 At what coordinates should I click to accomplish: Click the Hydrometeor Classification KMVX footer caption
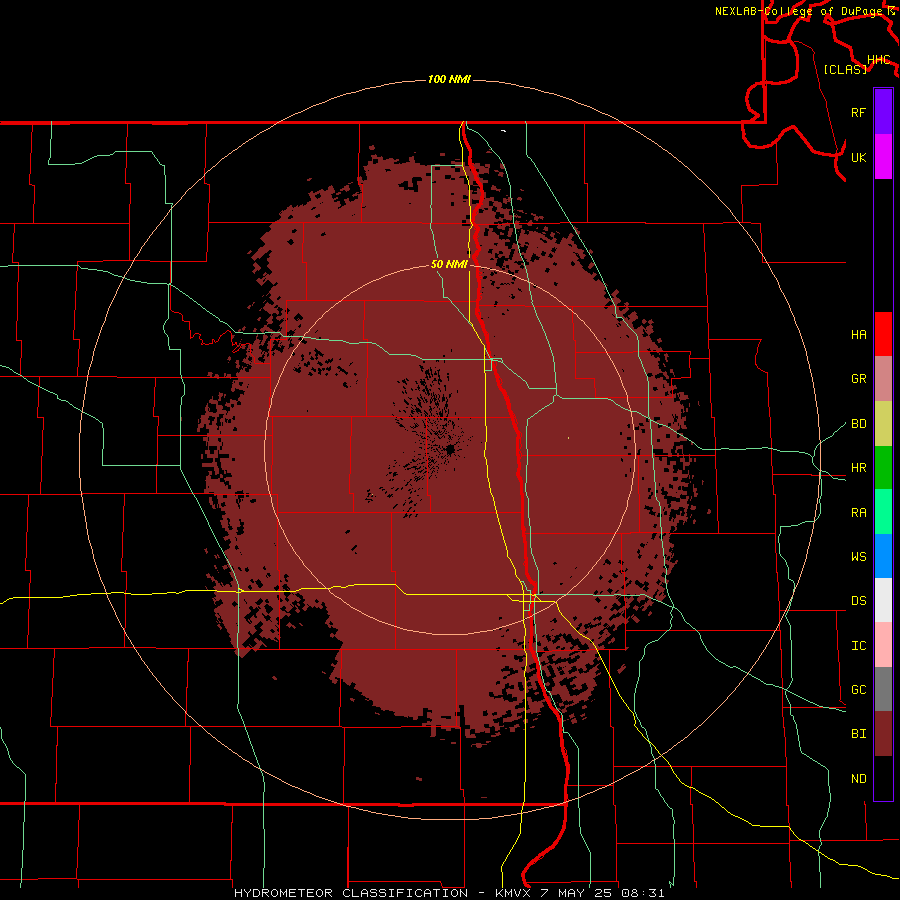(449, 893)
